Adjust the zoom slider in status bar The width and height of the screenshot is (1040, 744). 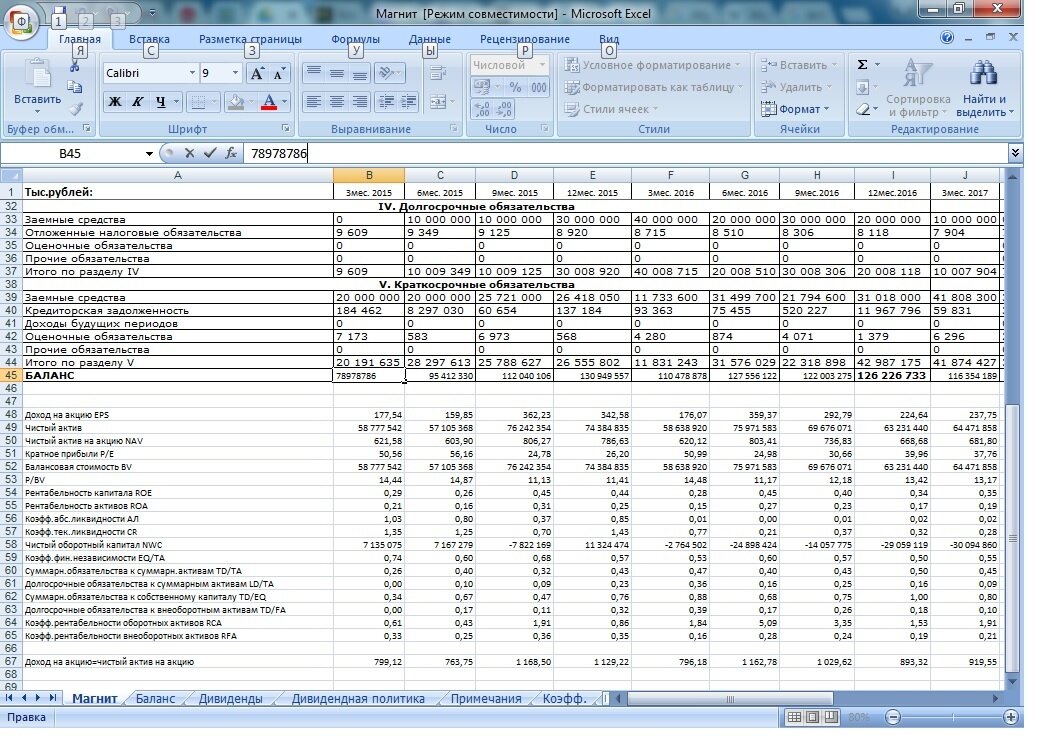click(952, 717)
